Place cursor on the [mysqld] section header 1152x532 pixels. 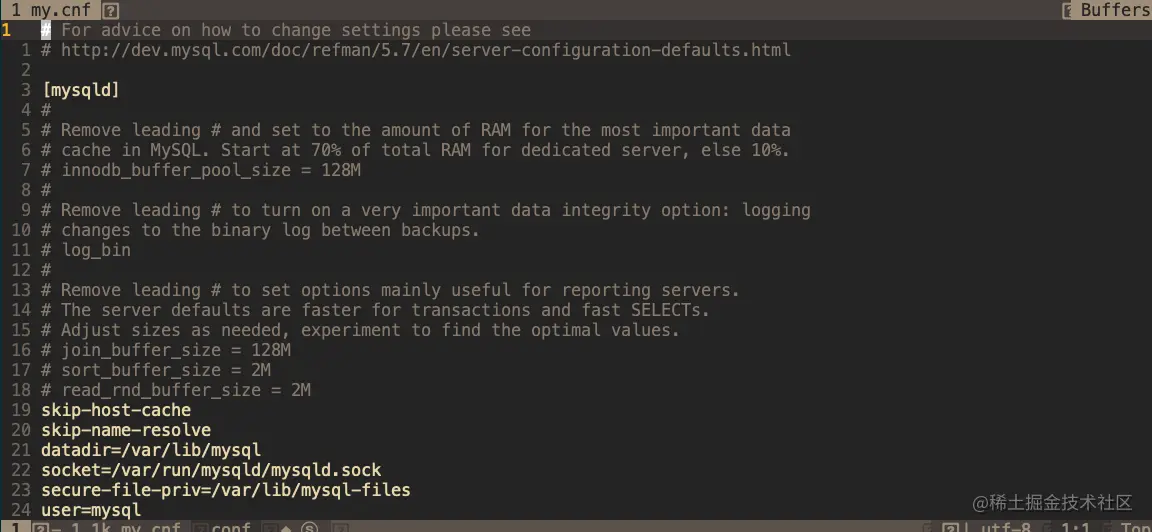coord(81,90)
